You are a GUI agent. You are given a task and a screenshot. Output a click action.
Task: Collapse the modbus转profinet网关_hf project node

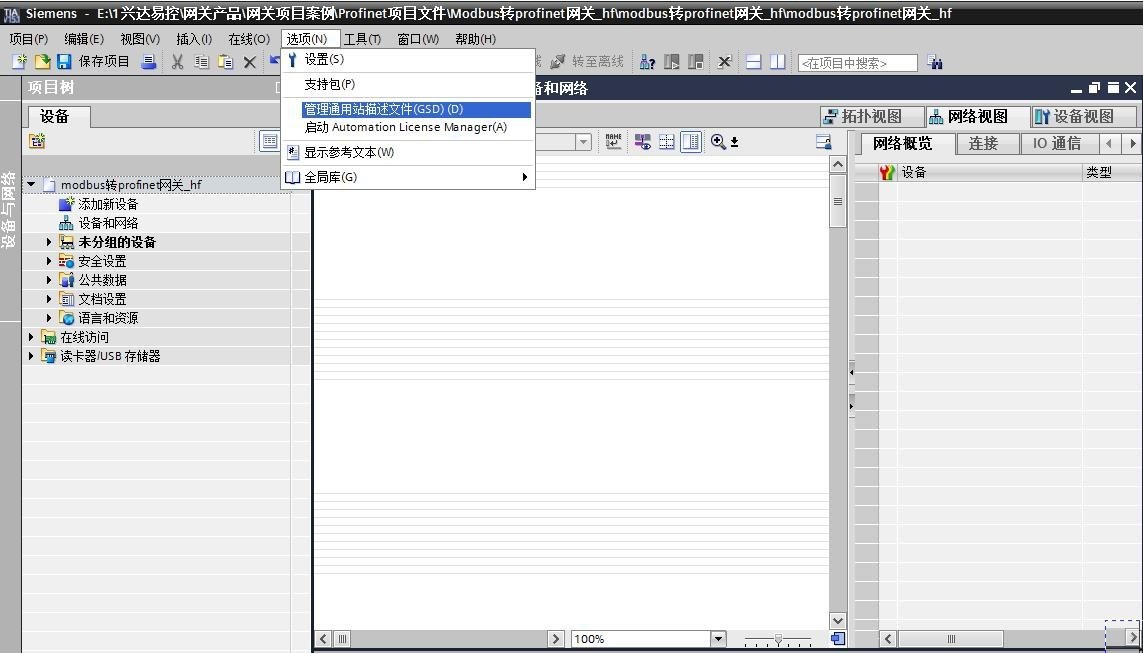31,185
